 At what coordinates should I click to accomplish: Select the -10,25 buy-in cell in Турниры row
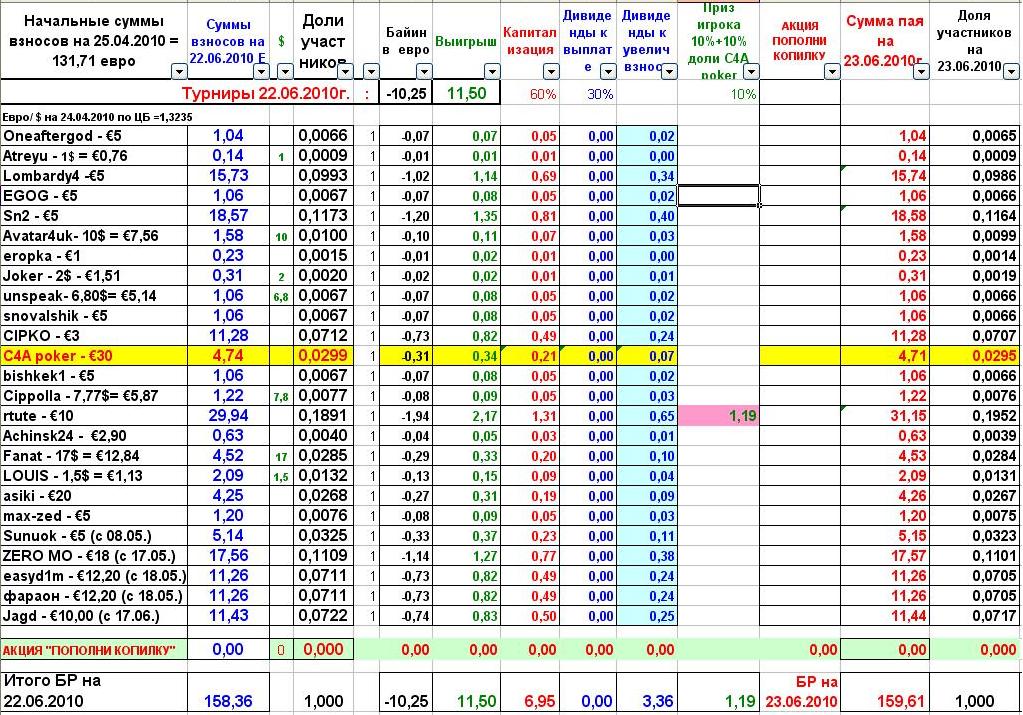coord(406,93)
